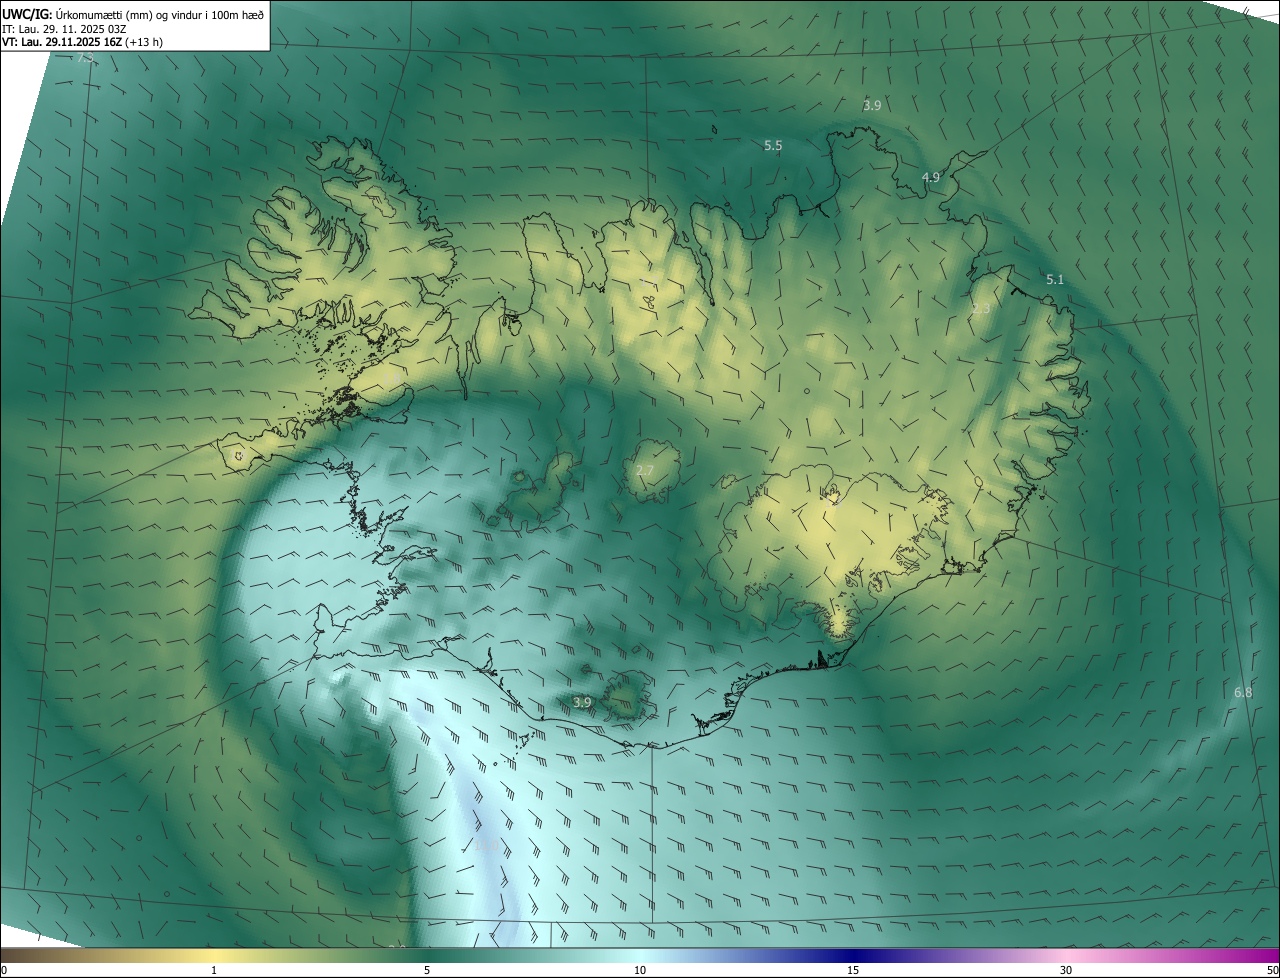The image size is (1280, 978).
Task: Click the 4.9 value label in the northeast
Action: pyautogui.click(x=931, y=177)
